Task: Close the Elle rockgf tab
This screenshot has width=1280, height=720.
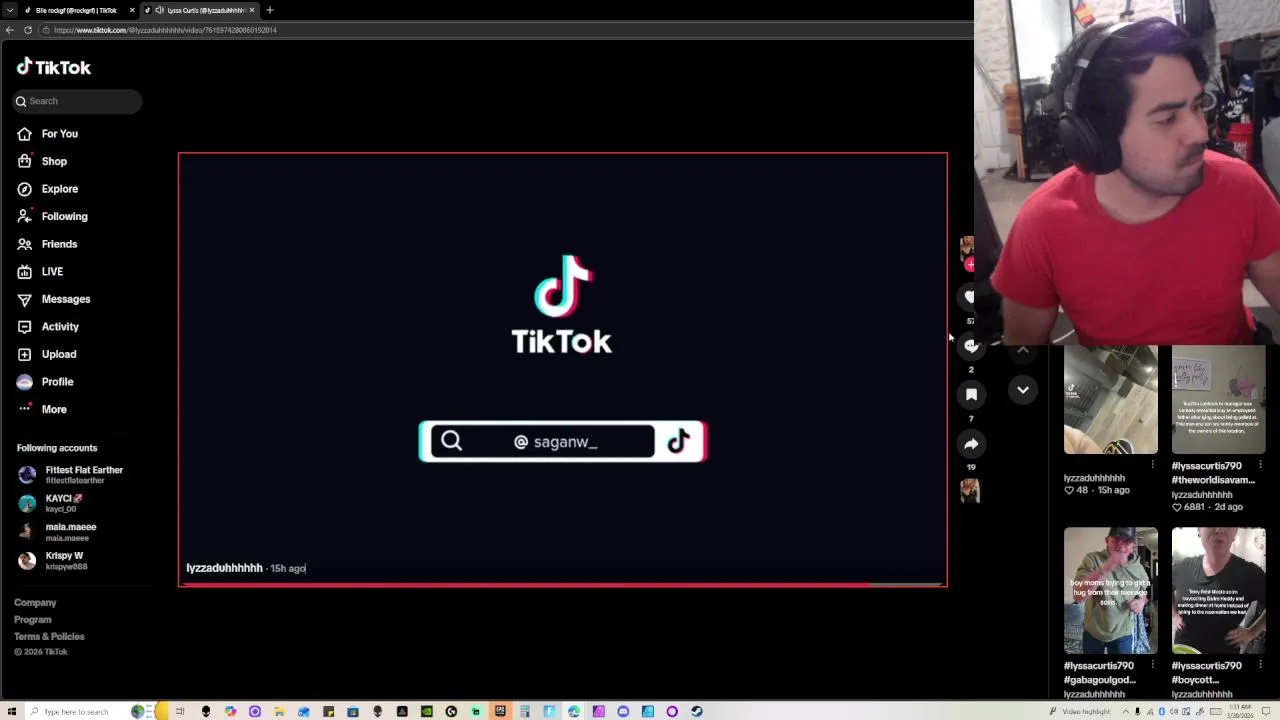Action: [131, 10]
